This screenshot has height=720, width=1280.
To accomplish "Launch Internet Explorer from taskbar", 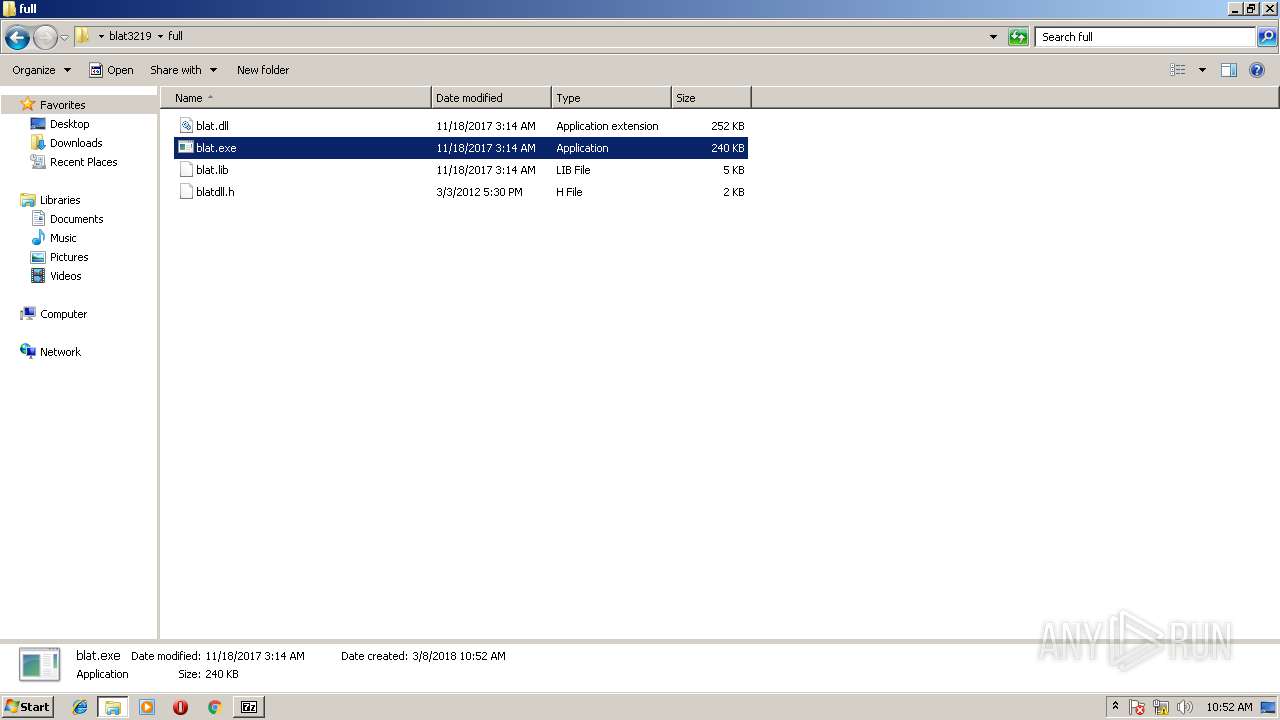I will (x=80, y=707).
